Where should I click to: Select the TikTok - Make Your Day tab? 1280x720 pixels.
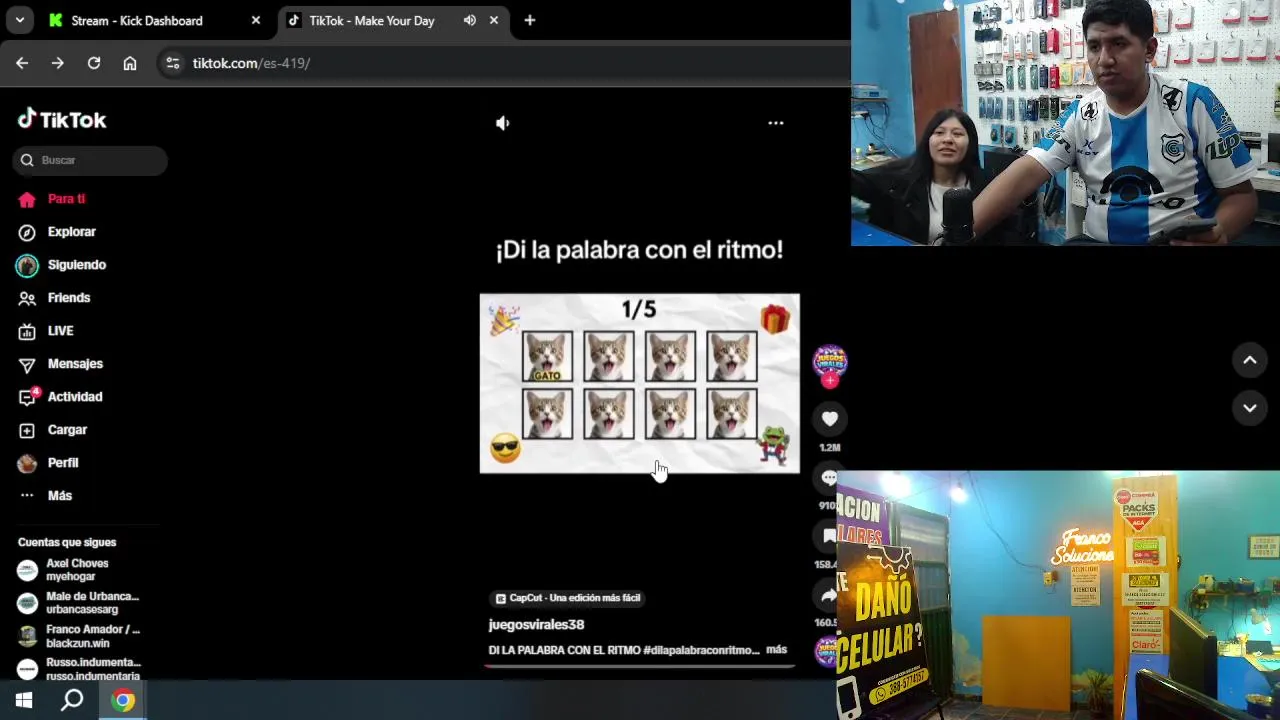(x=372, y=20)
